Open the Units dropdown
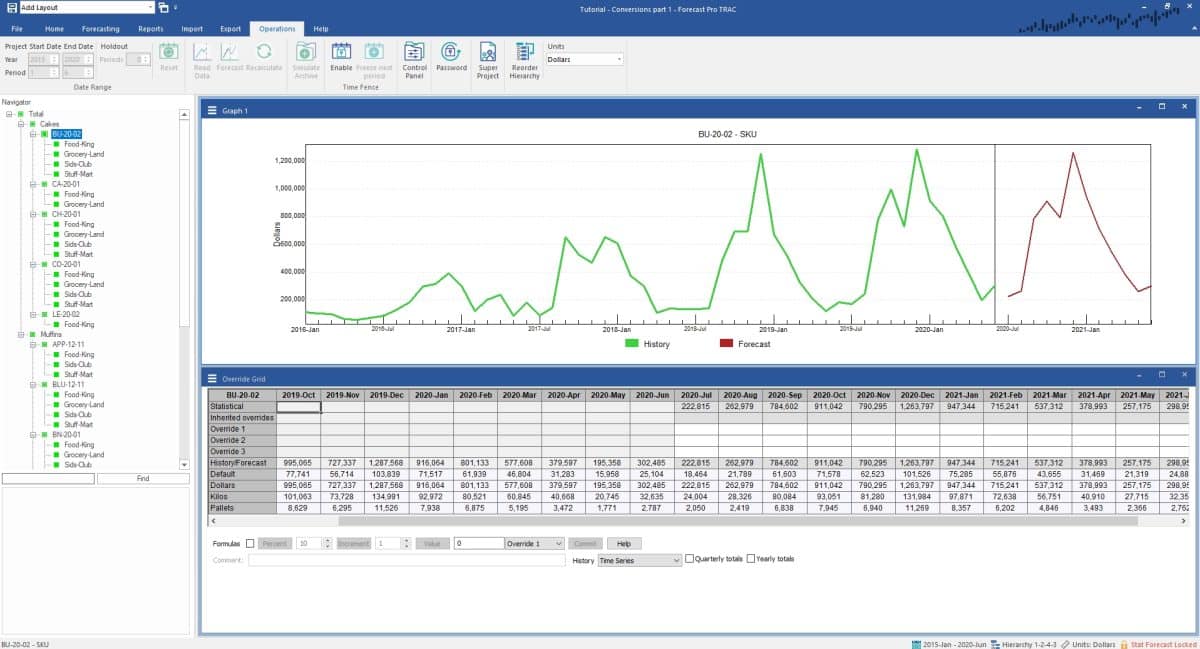This screenshot has width=1200, height=649. (584, 59)
